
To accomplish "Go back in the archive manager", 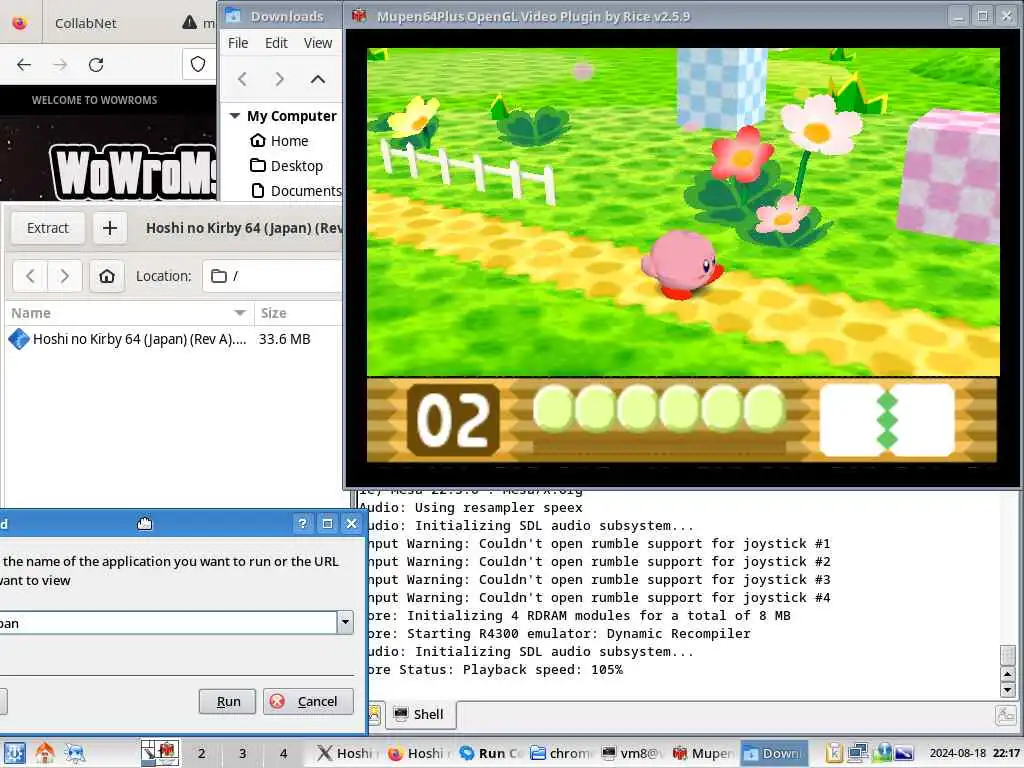I will pyautogui.click(x=30, y=276).
